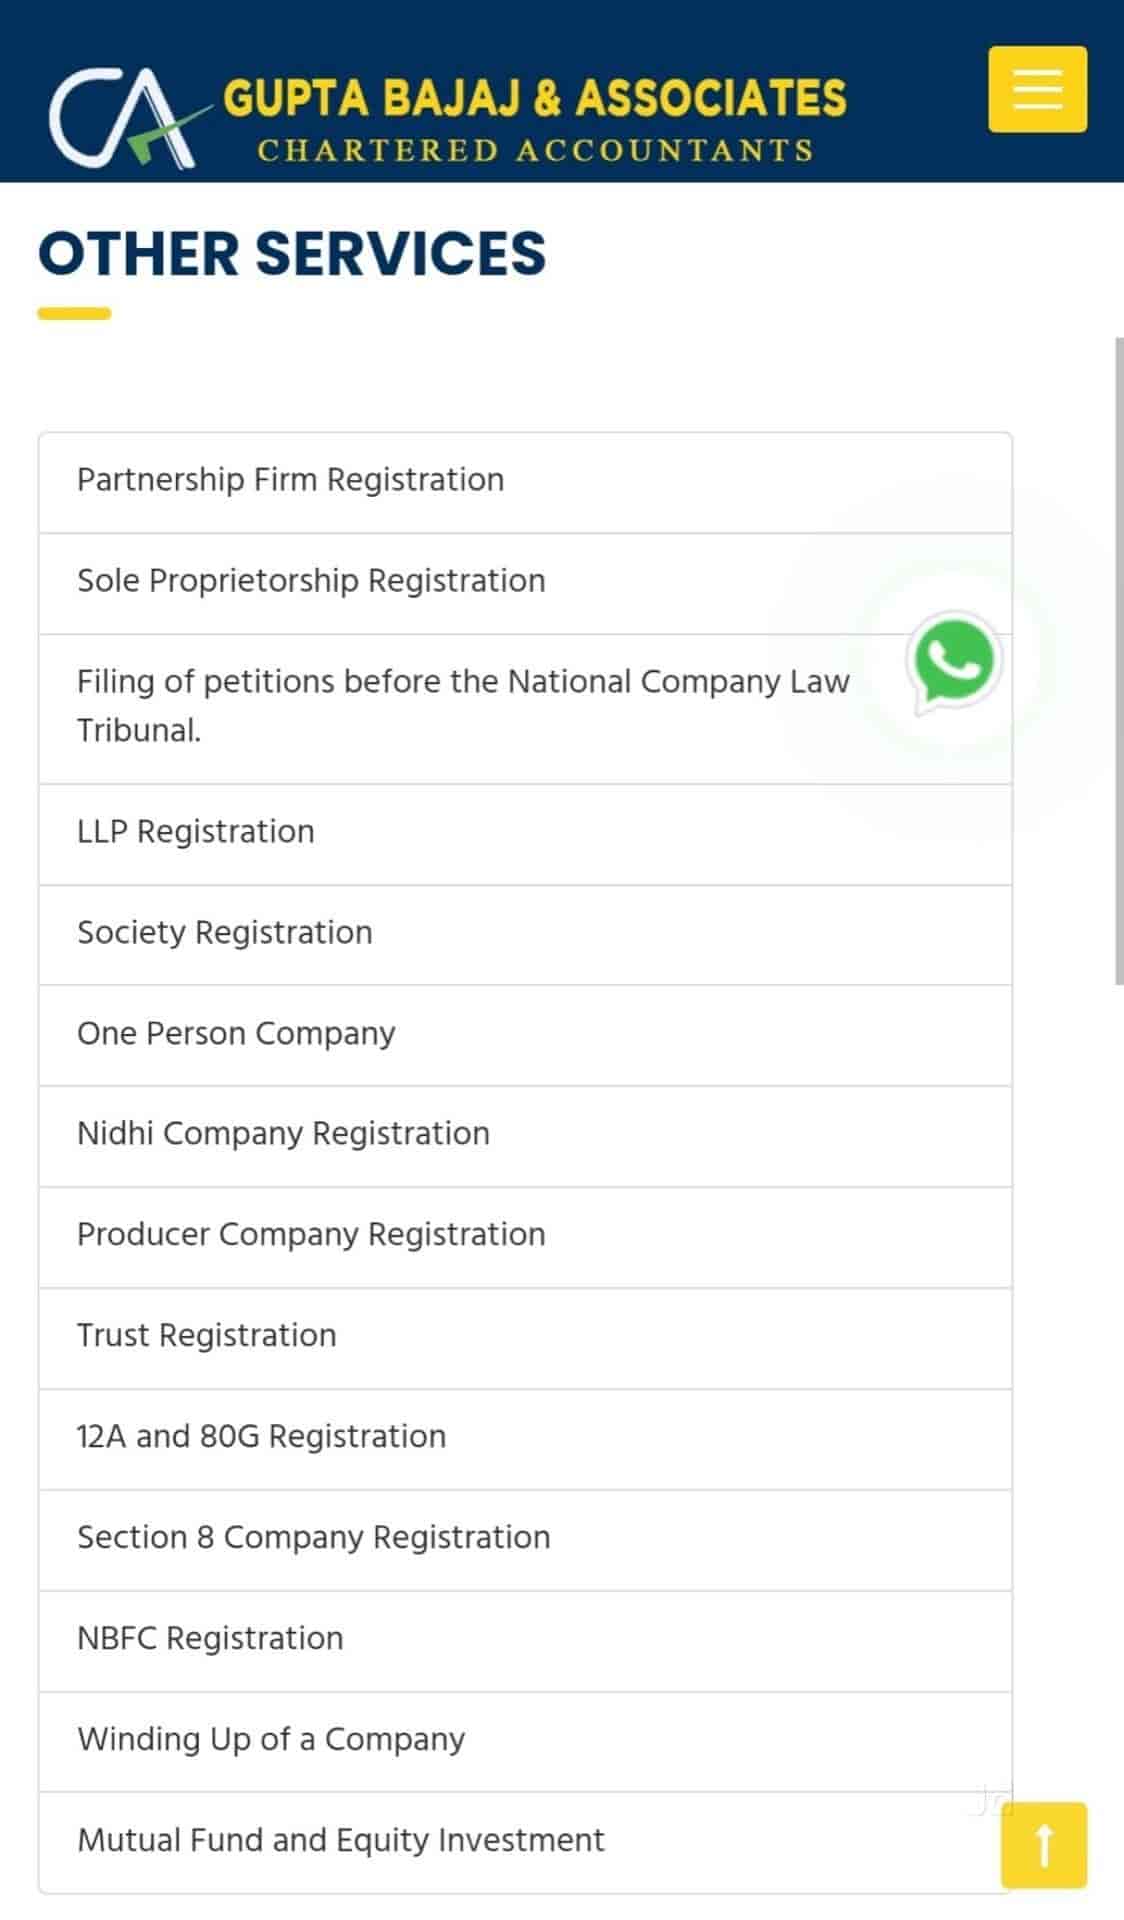Click the page's vertical scrollbar thumb
This screenshot has height=1920, width=1124.
[1118, 660]
